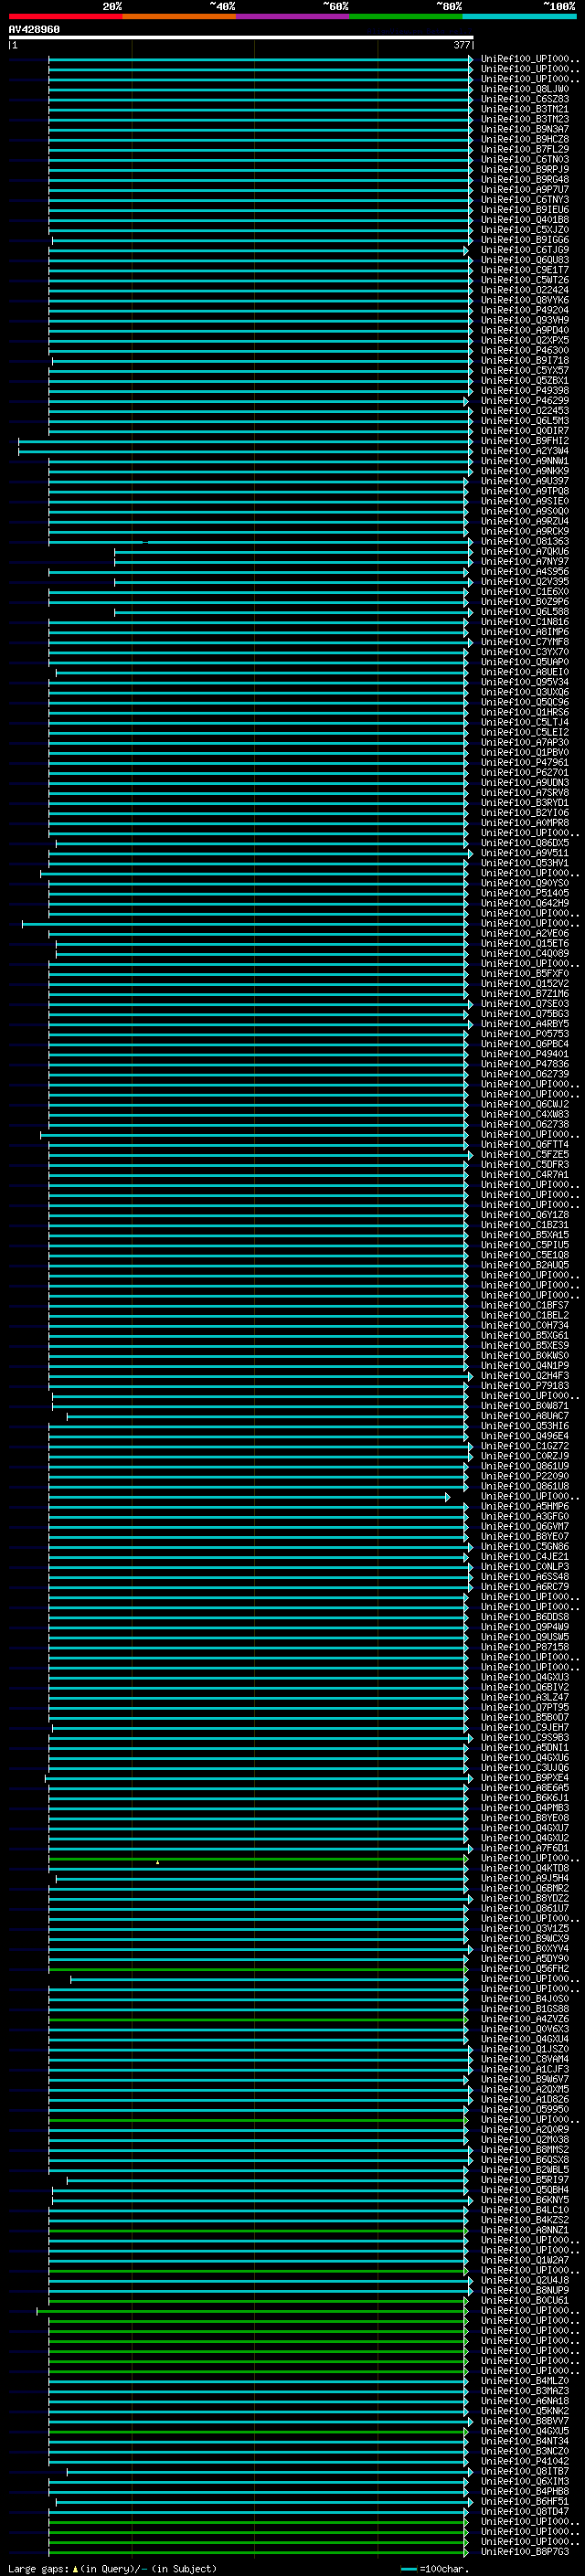The image size is (585, 2576).
Task: Open hit UniRef100_Q6L5M3
Action: (524, 421)
